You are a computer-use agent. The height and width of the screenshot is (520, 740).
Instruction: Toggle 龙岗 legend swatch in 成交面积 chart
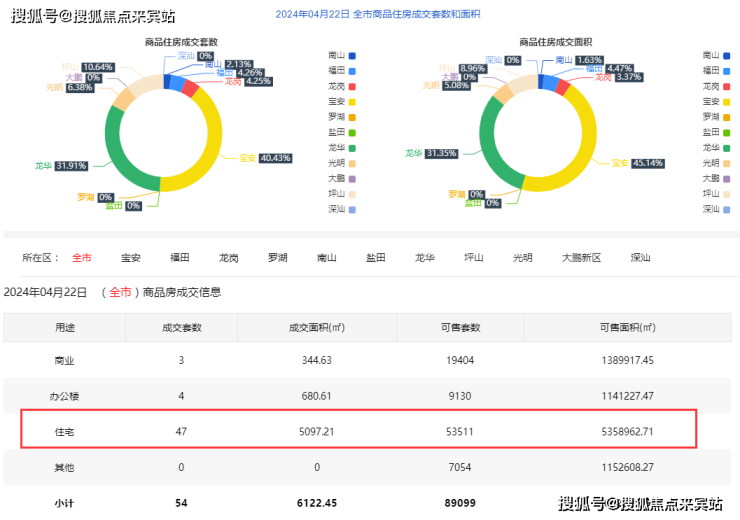[x=727, y=87]
